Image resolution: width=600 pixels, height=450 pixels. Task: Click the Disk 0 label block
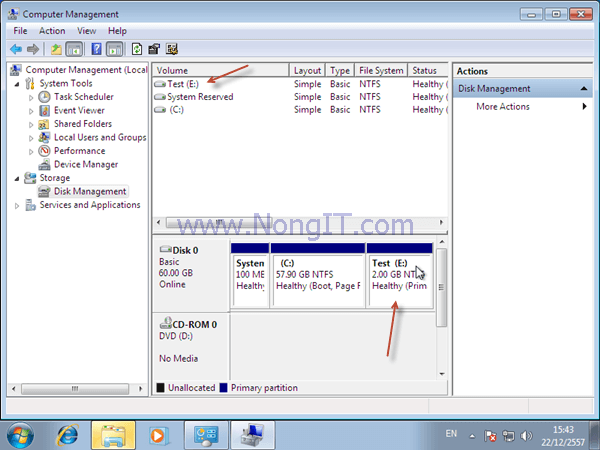(x=191, y=276)
